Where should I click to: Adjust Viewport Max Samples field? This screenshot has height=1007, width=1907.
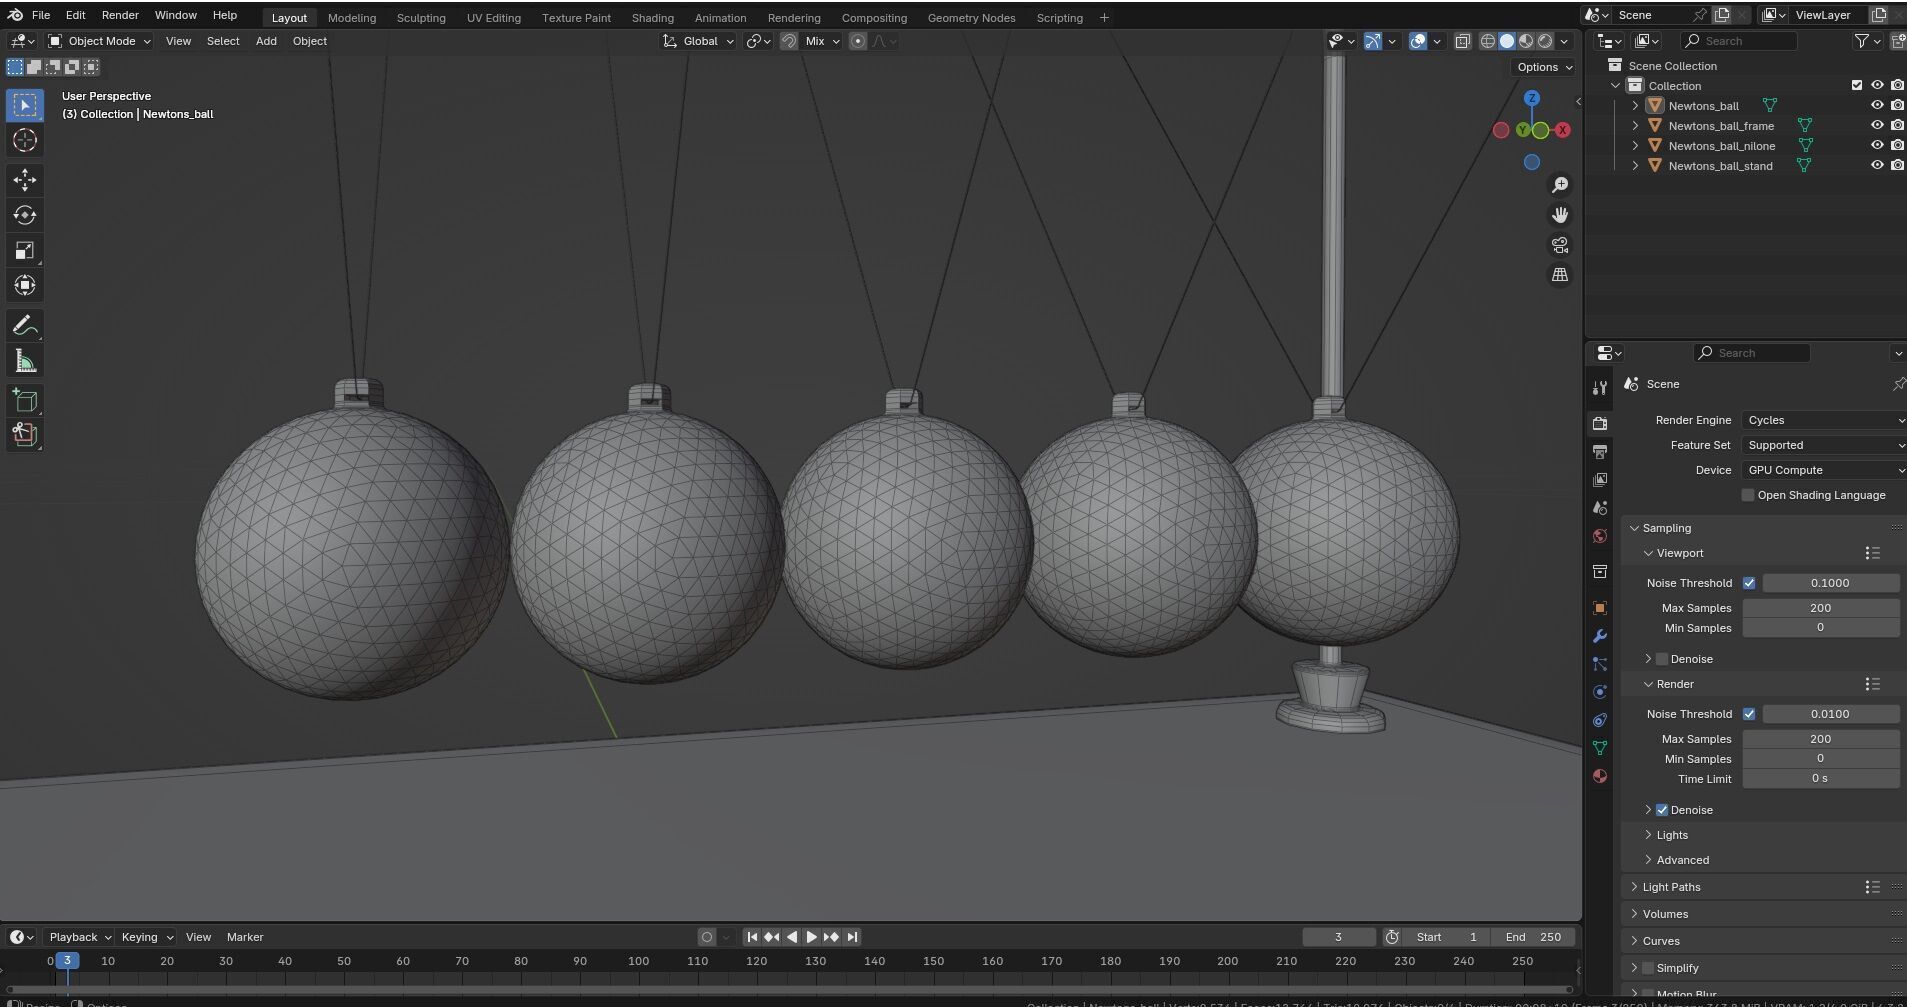pos(1820,608)
